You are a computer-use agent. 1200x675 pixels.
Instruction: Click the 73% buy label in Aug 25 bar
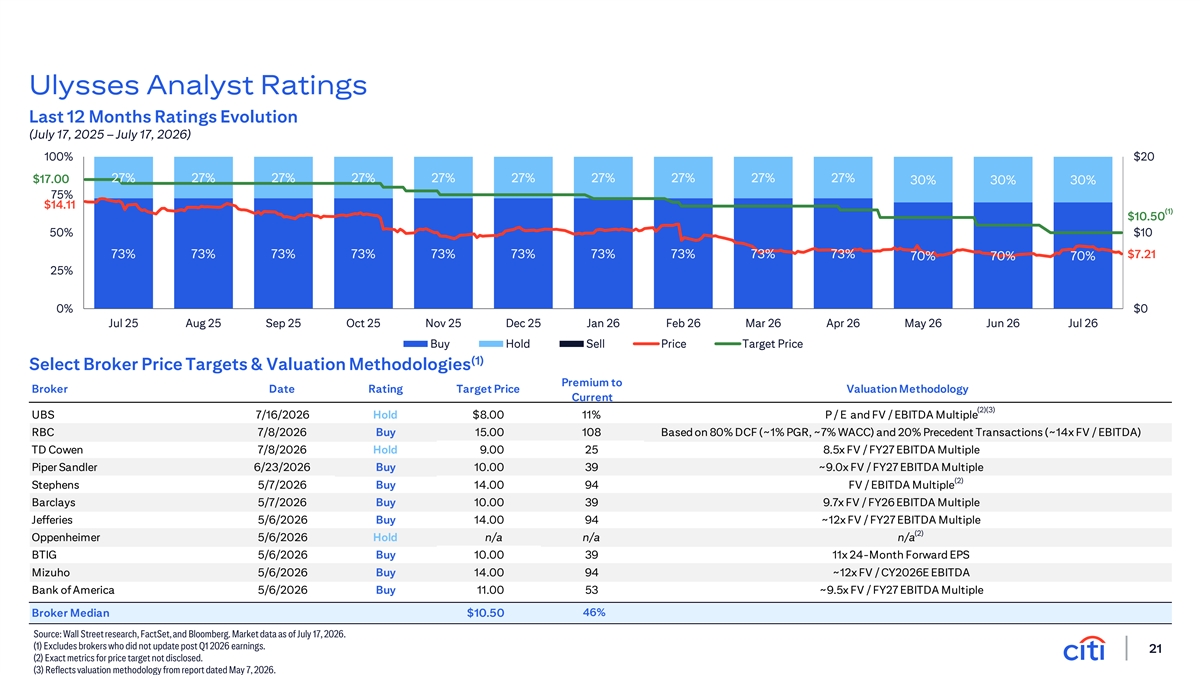tap(203, 254)
